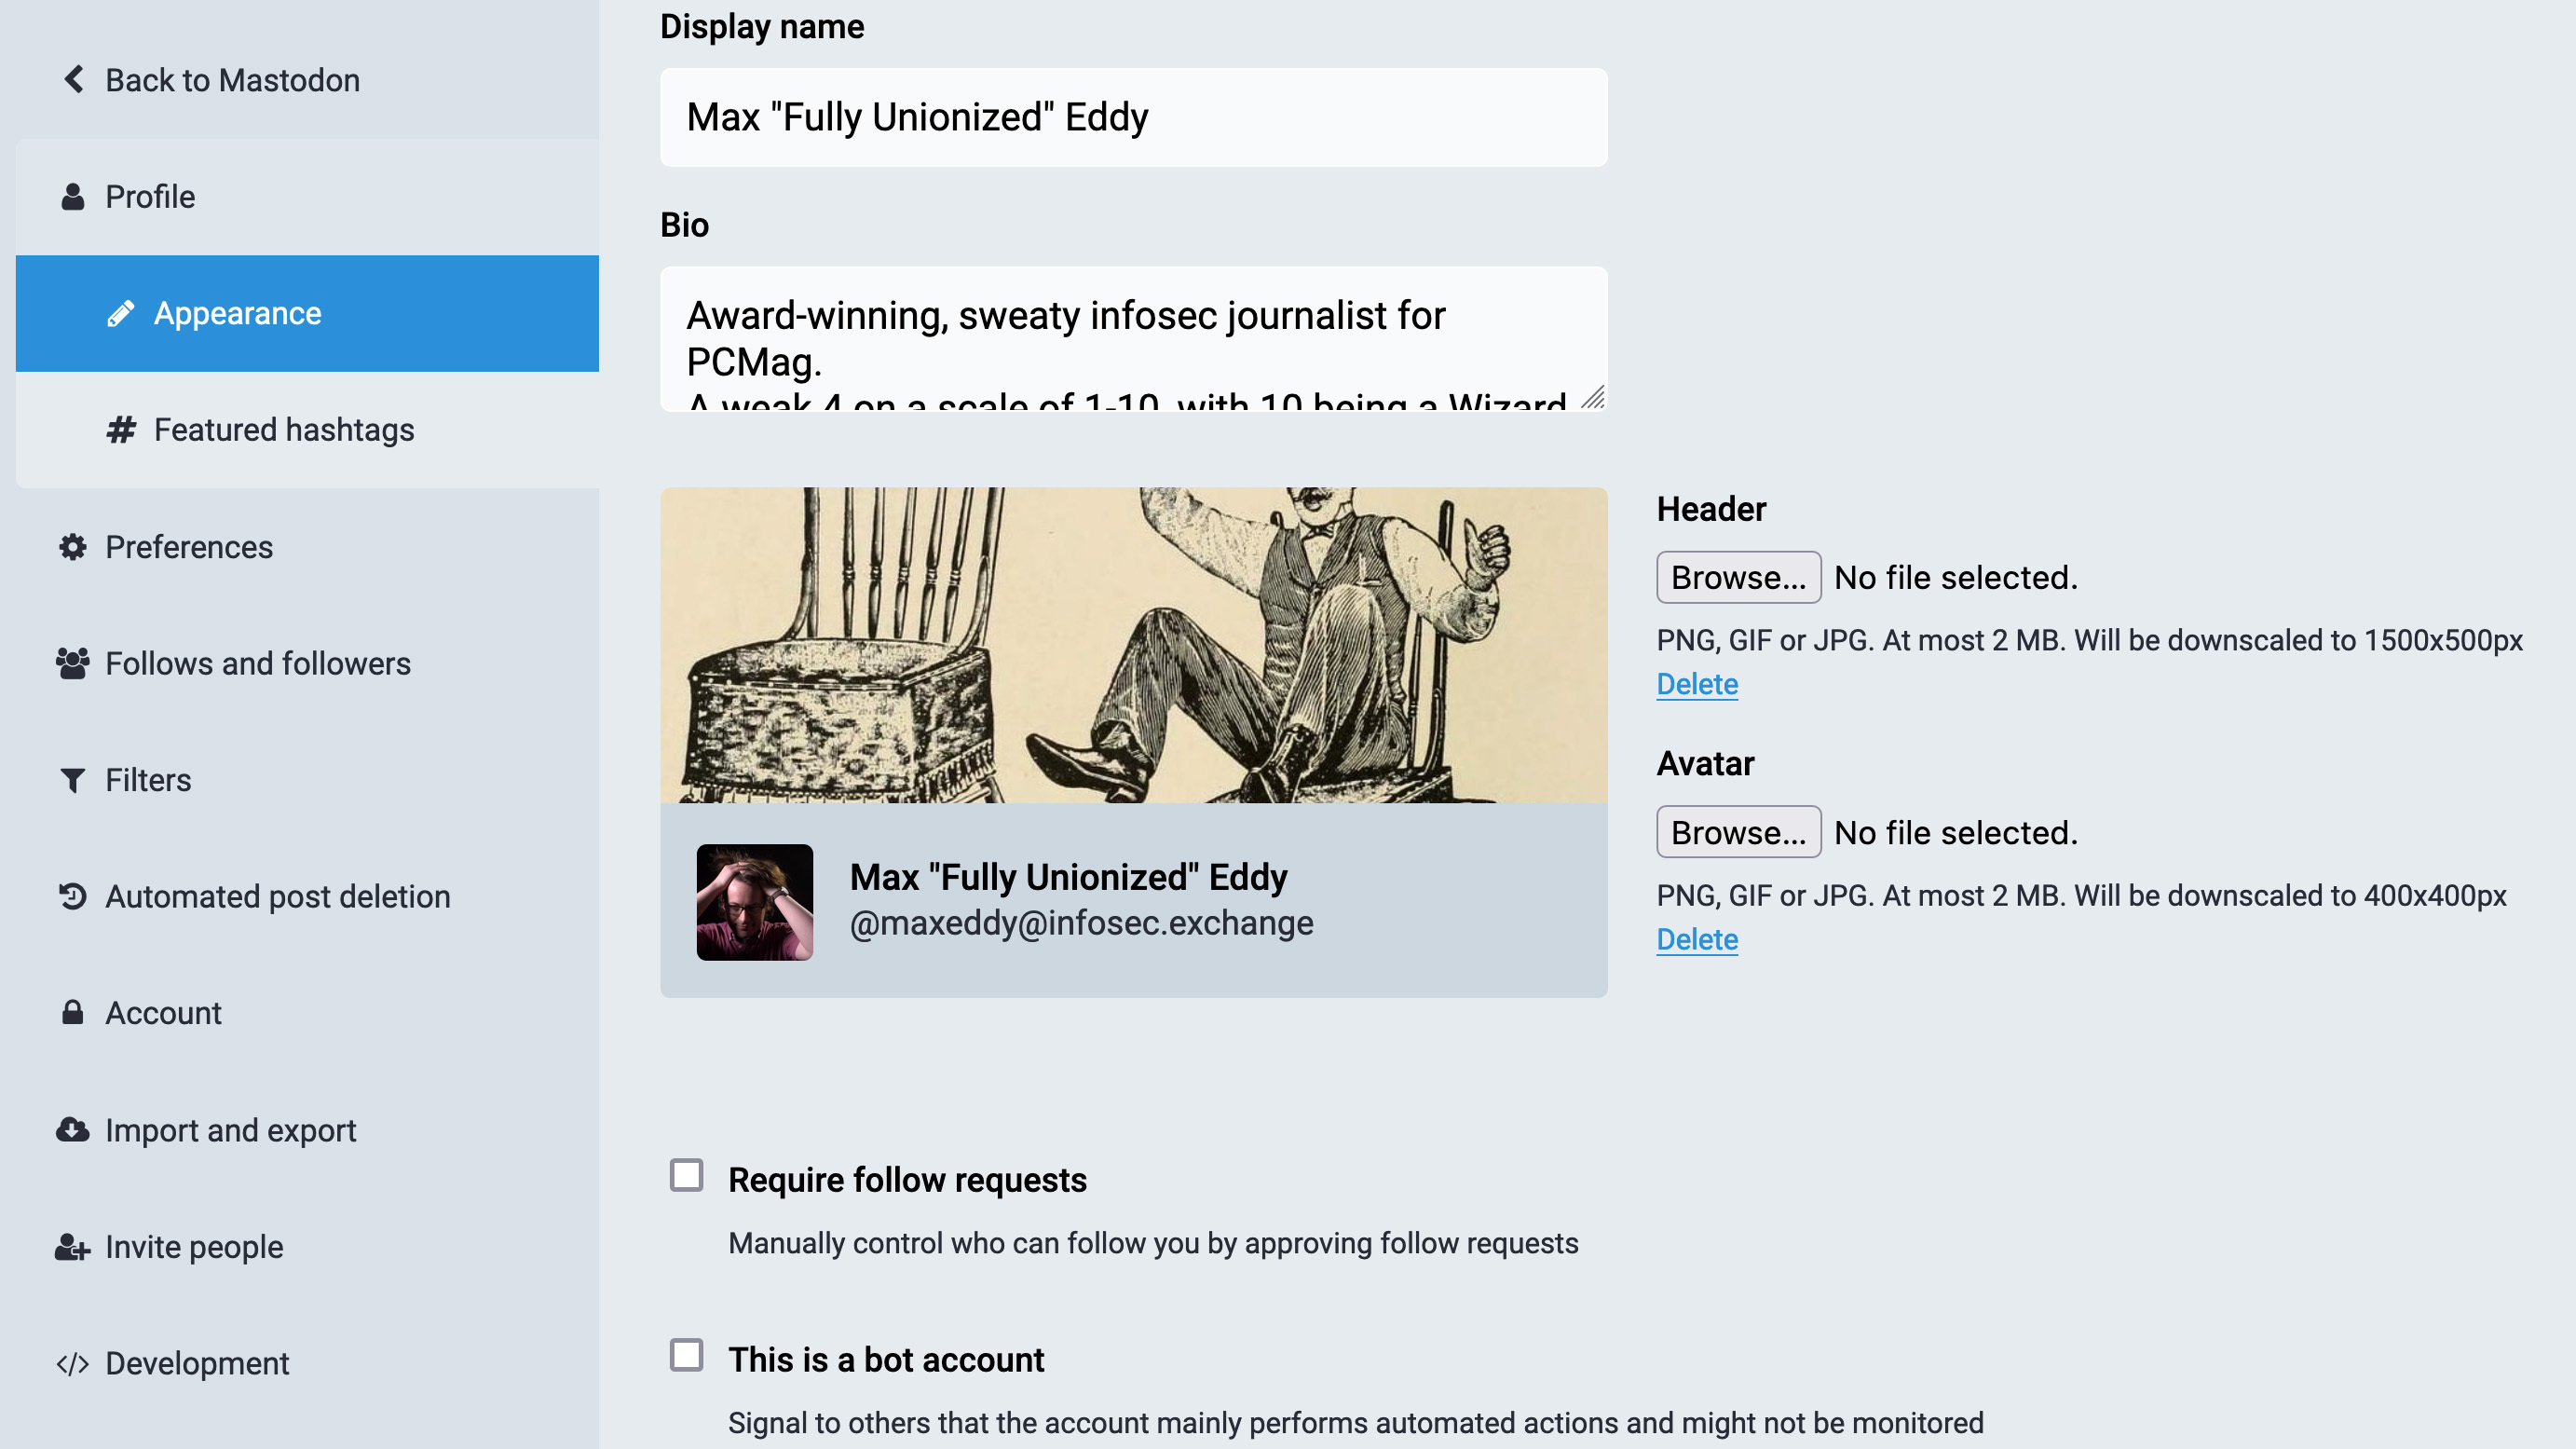Toggle the This is a bot account checkbox
The height and width of the screenshot is (1449, 2576).
pyautogui.click(x=687, y=1355)
